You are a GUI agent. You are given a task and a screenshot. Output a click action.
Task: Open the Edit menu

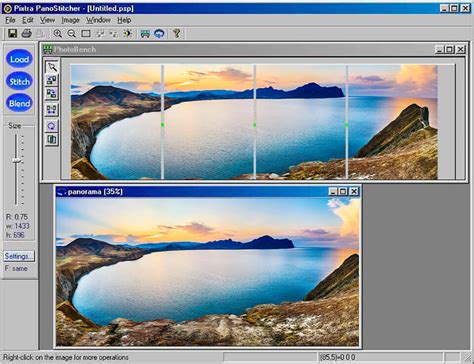[x=28, y=20]
